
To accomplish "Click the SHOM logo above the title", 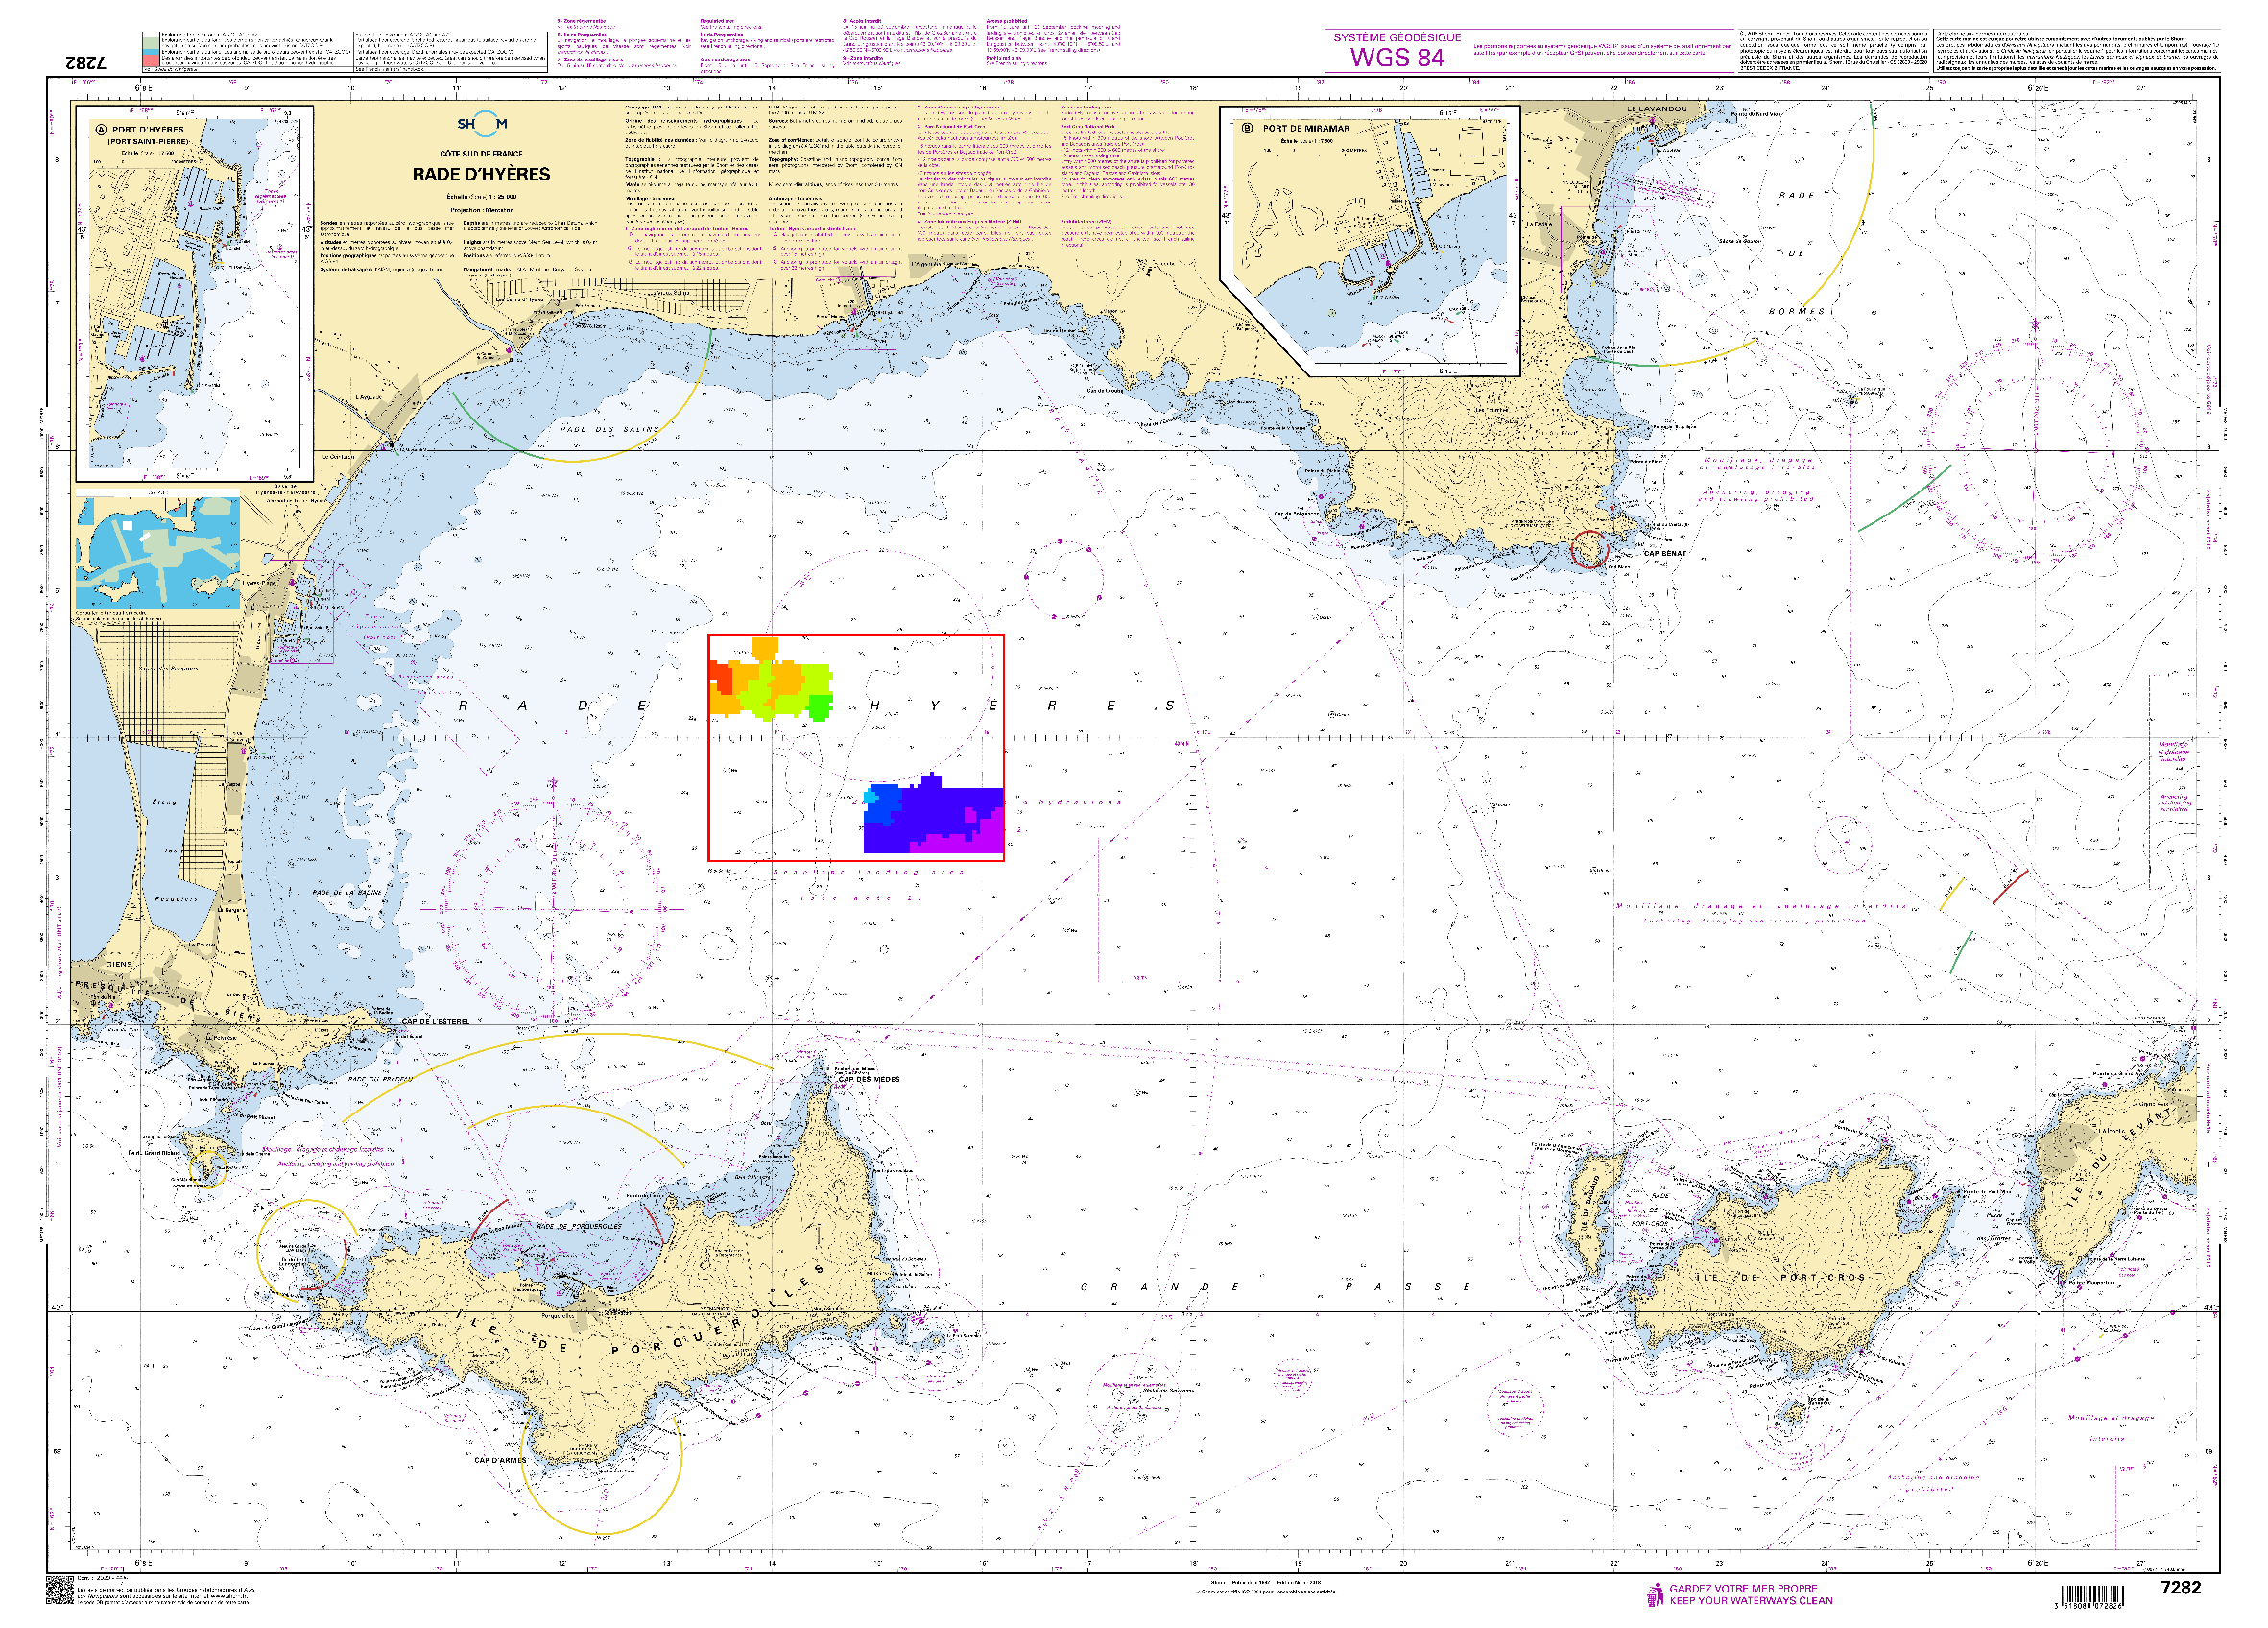I will point(482,124).
